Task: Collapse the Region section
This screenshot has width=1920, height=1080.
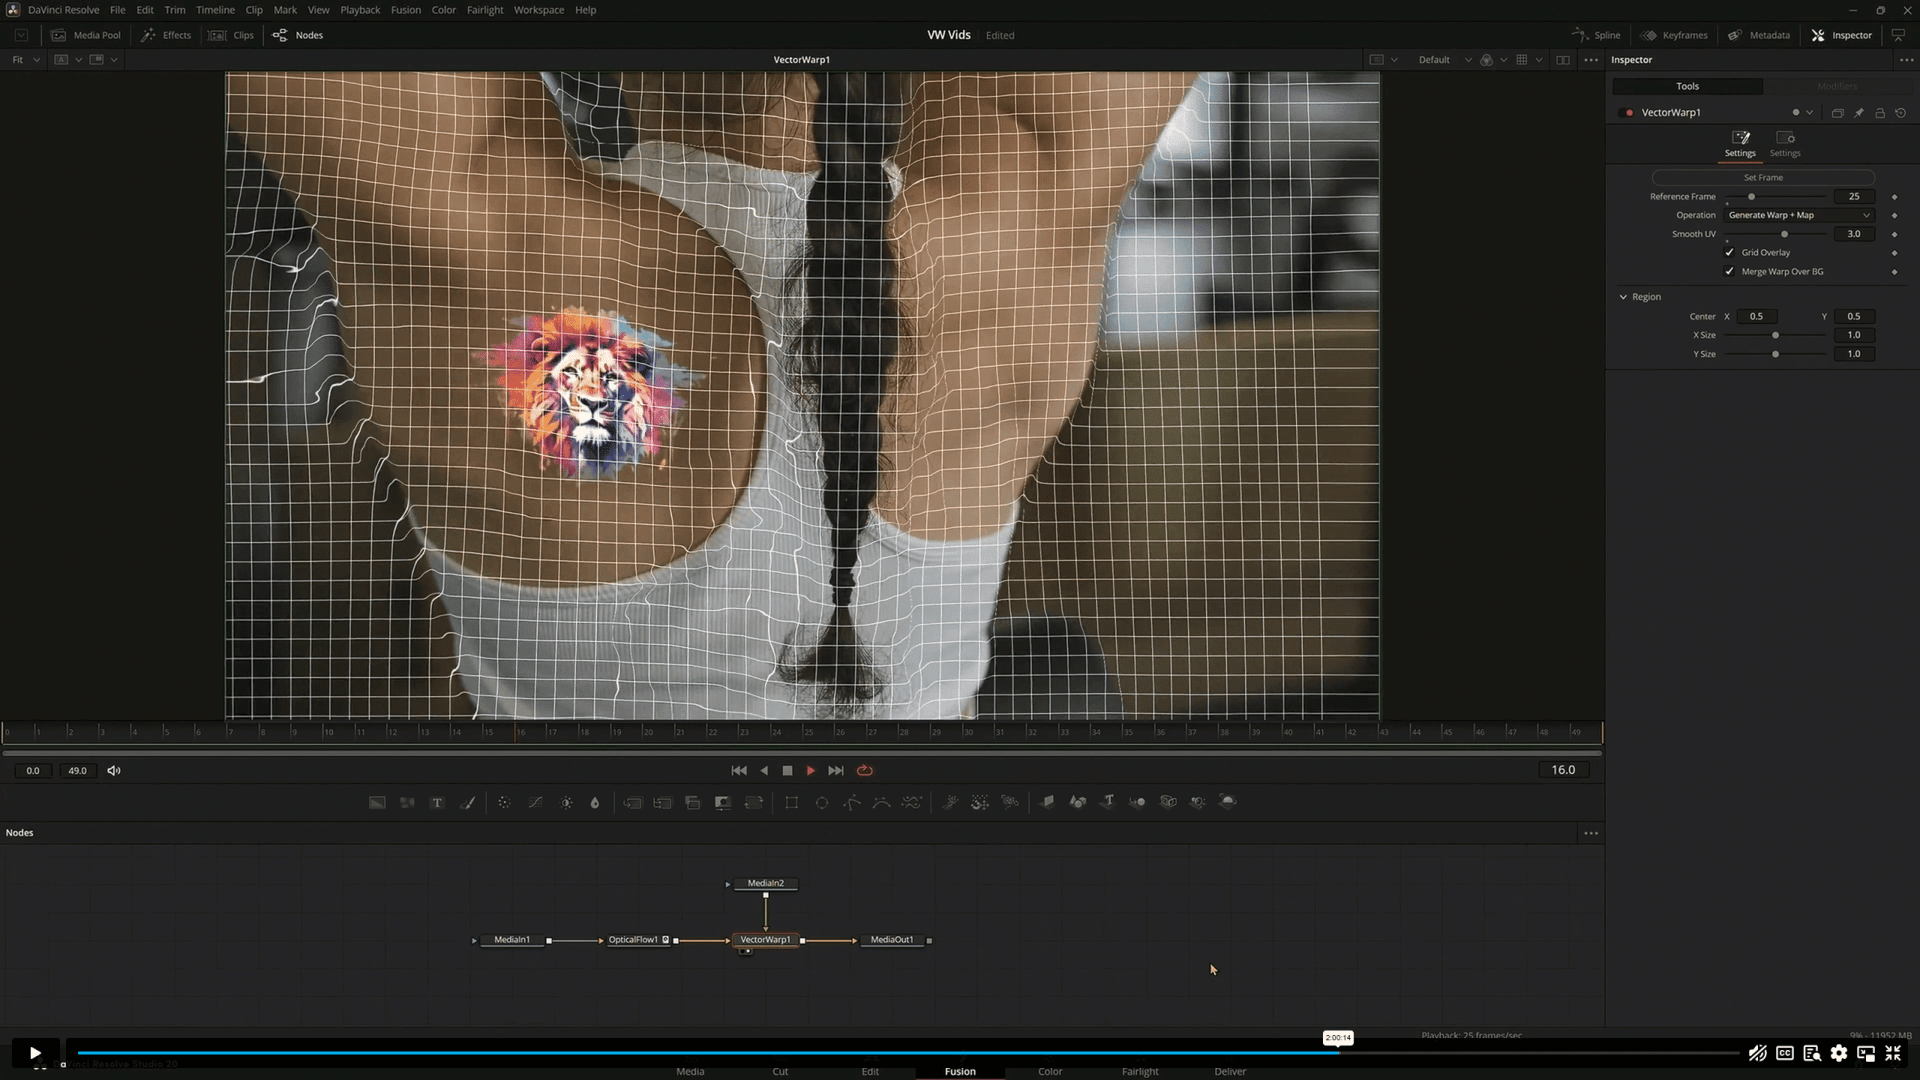Action: [x=1623, y=296]
